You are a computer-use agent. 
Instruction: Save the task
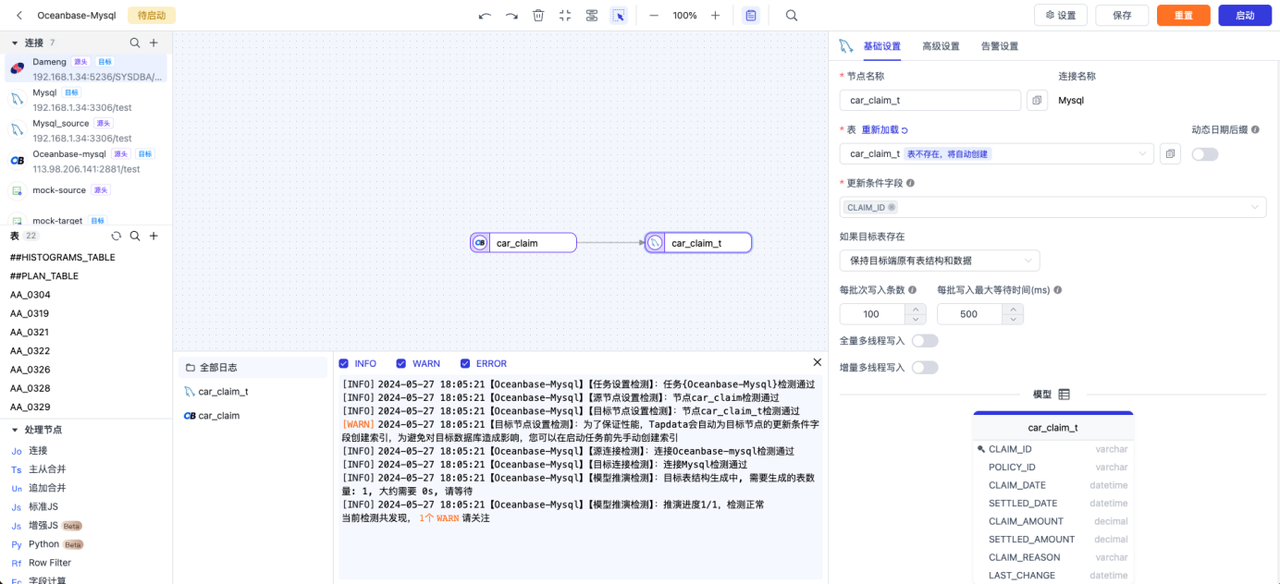click(x=1122, y=15)
